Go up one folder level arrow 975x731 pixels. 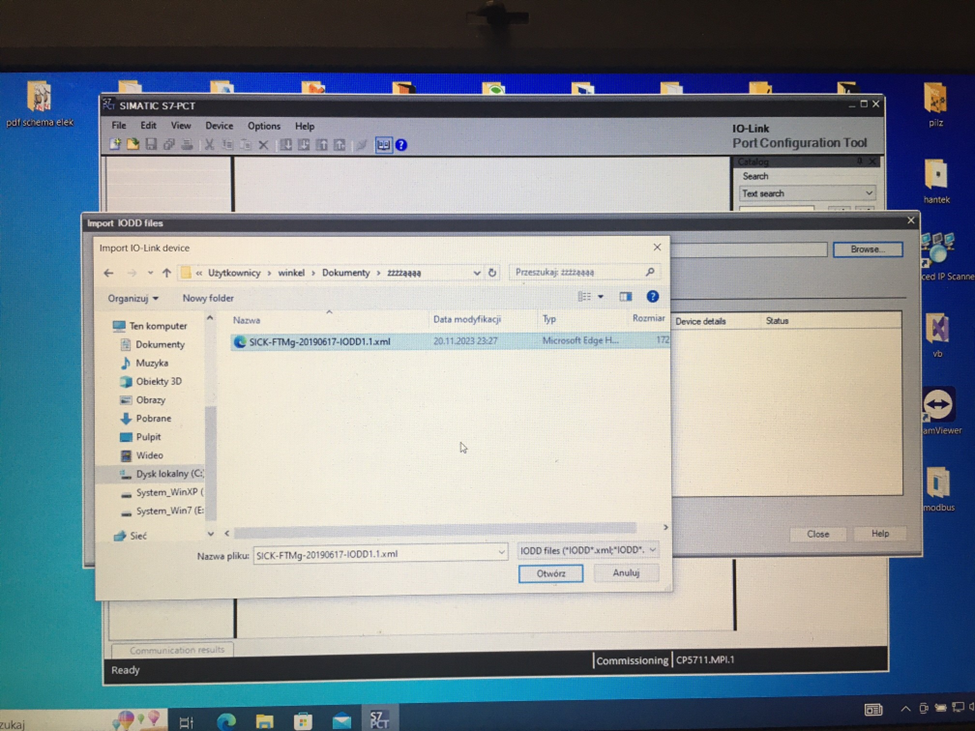(x=166, y=273)
